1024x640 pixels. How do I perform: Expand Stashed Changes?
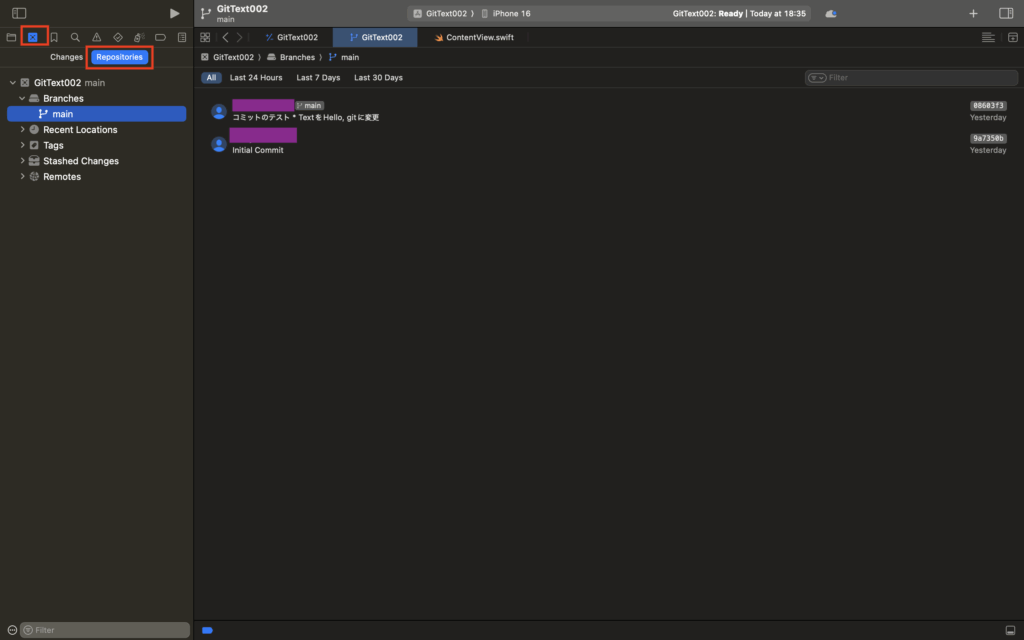(22, 161)
